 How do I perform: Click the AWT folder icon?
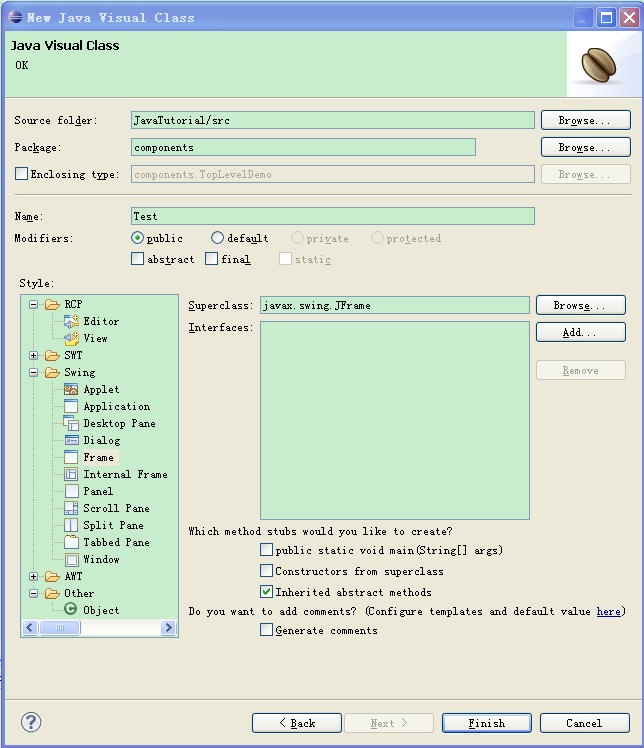(x=52, y=576)
